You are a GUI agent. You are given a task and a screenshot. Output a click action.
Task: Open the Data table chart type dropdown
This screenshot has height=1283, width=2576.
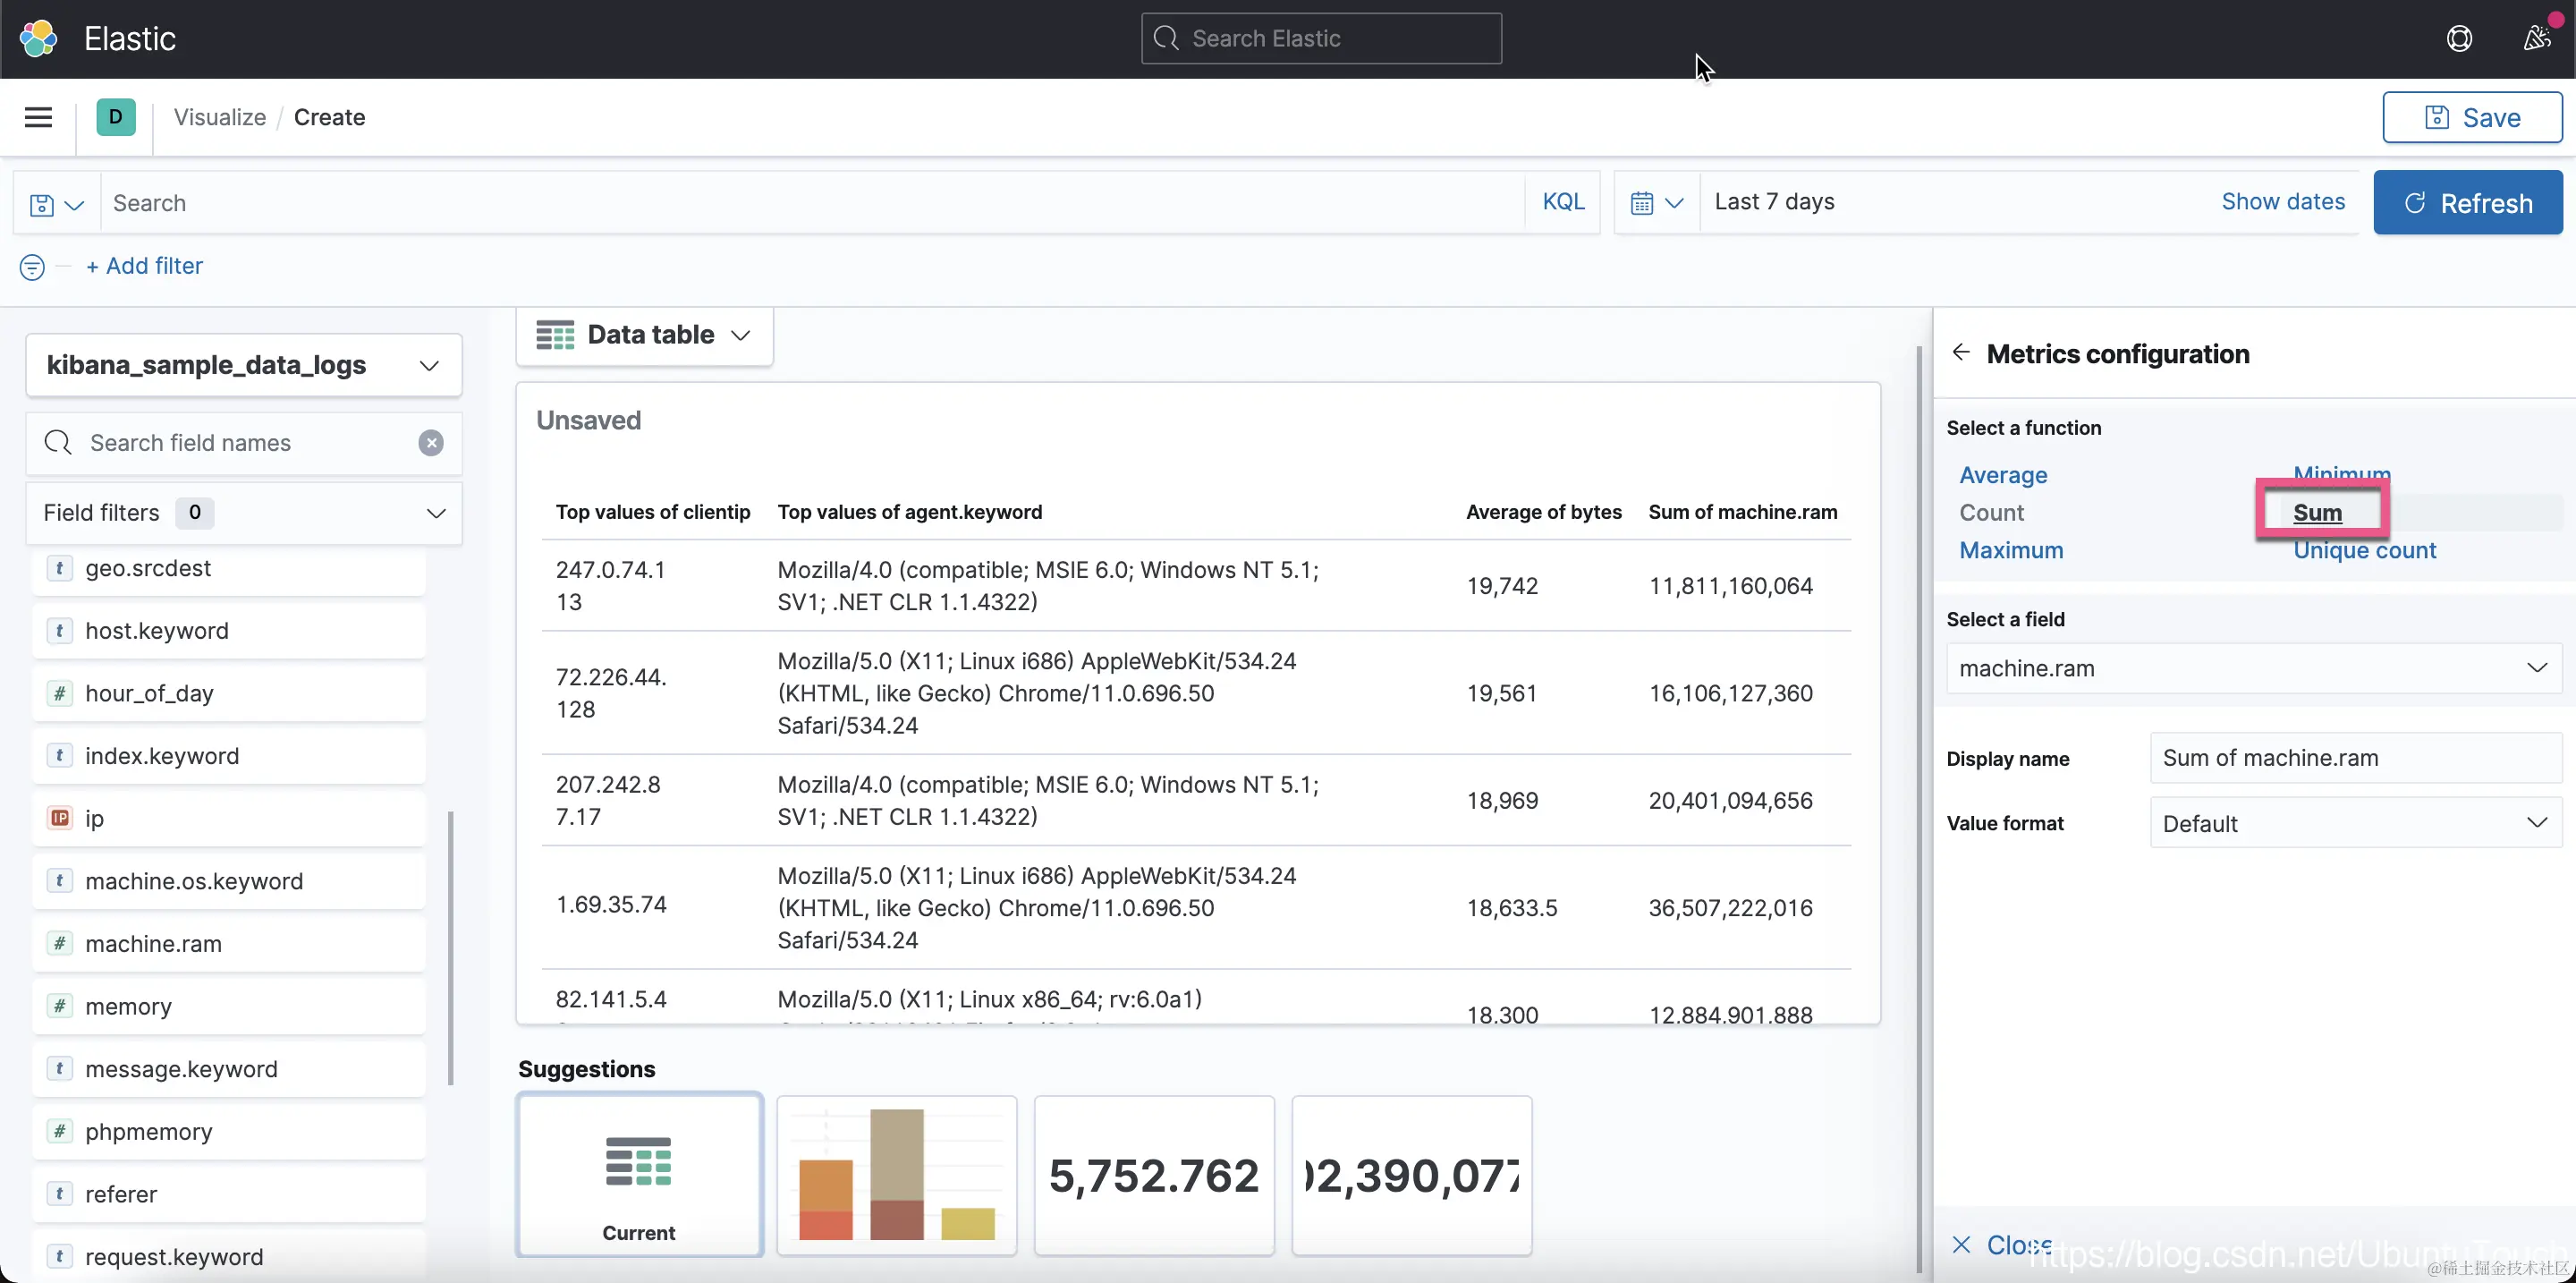click(644, 335)
